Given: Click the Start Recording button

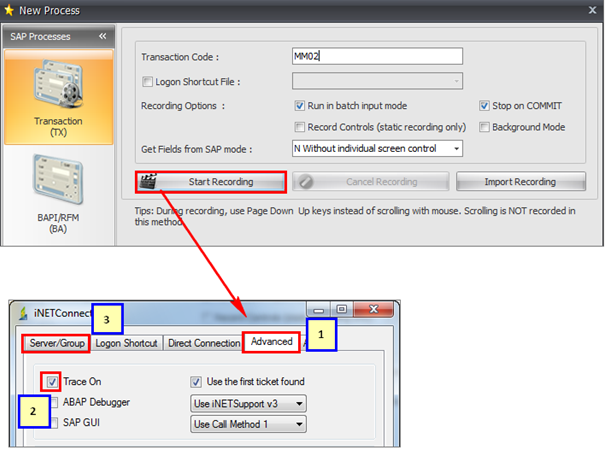Looking at the screenshot, I should tap(210, 182).
